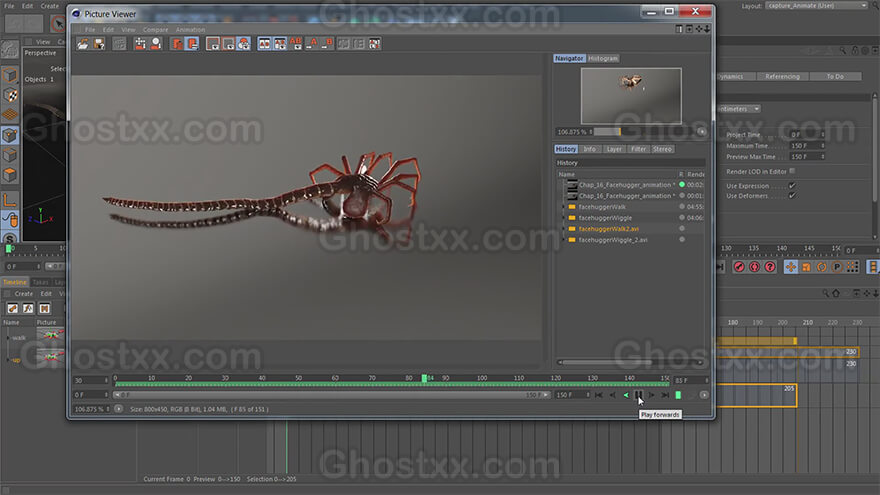
Task: Go to first frame in Picture Viewer
Action: click(599, 395)
